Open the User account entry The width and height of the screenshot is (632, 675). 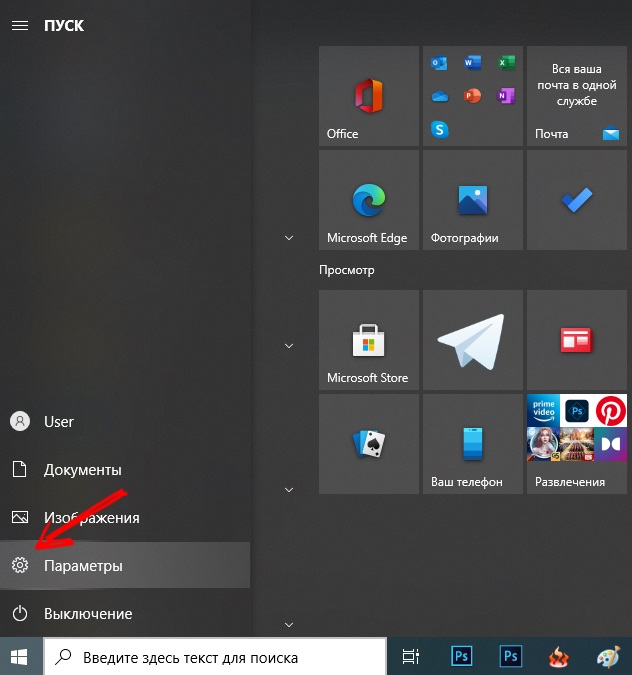(125, 421)
